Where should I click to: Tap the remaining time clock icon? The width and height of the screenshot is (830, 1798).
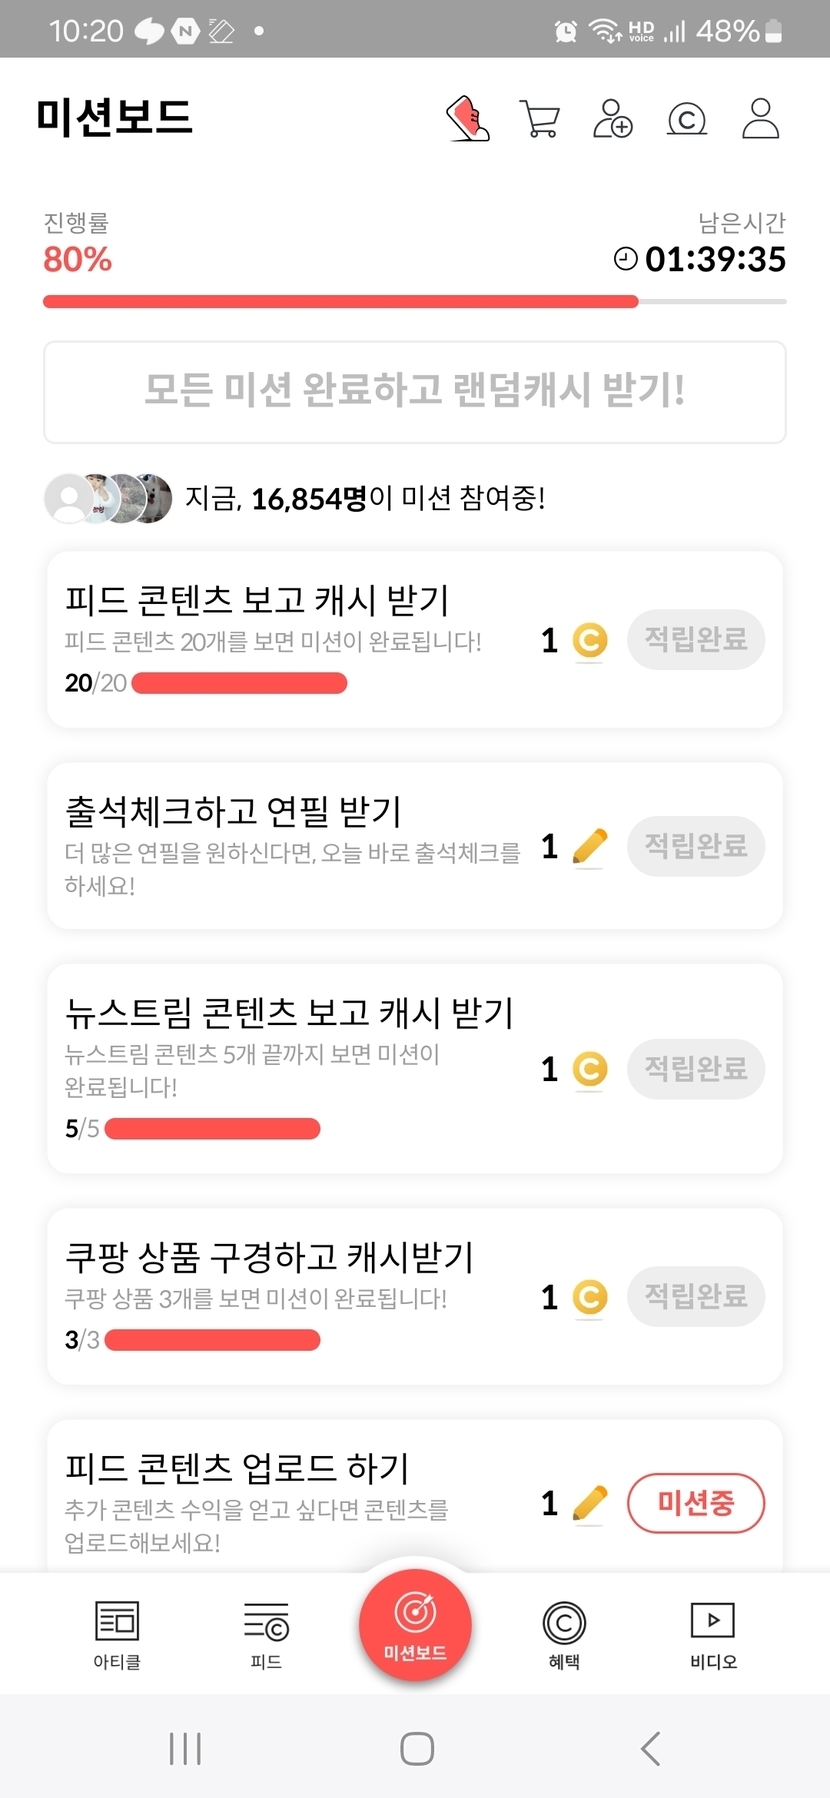click(x=625, y=260)
